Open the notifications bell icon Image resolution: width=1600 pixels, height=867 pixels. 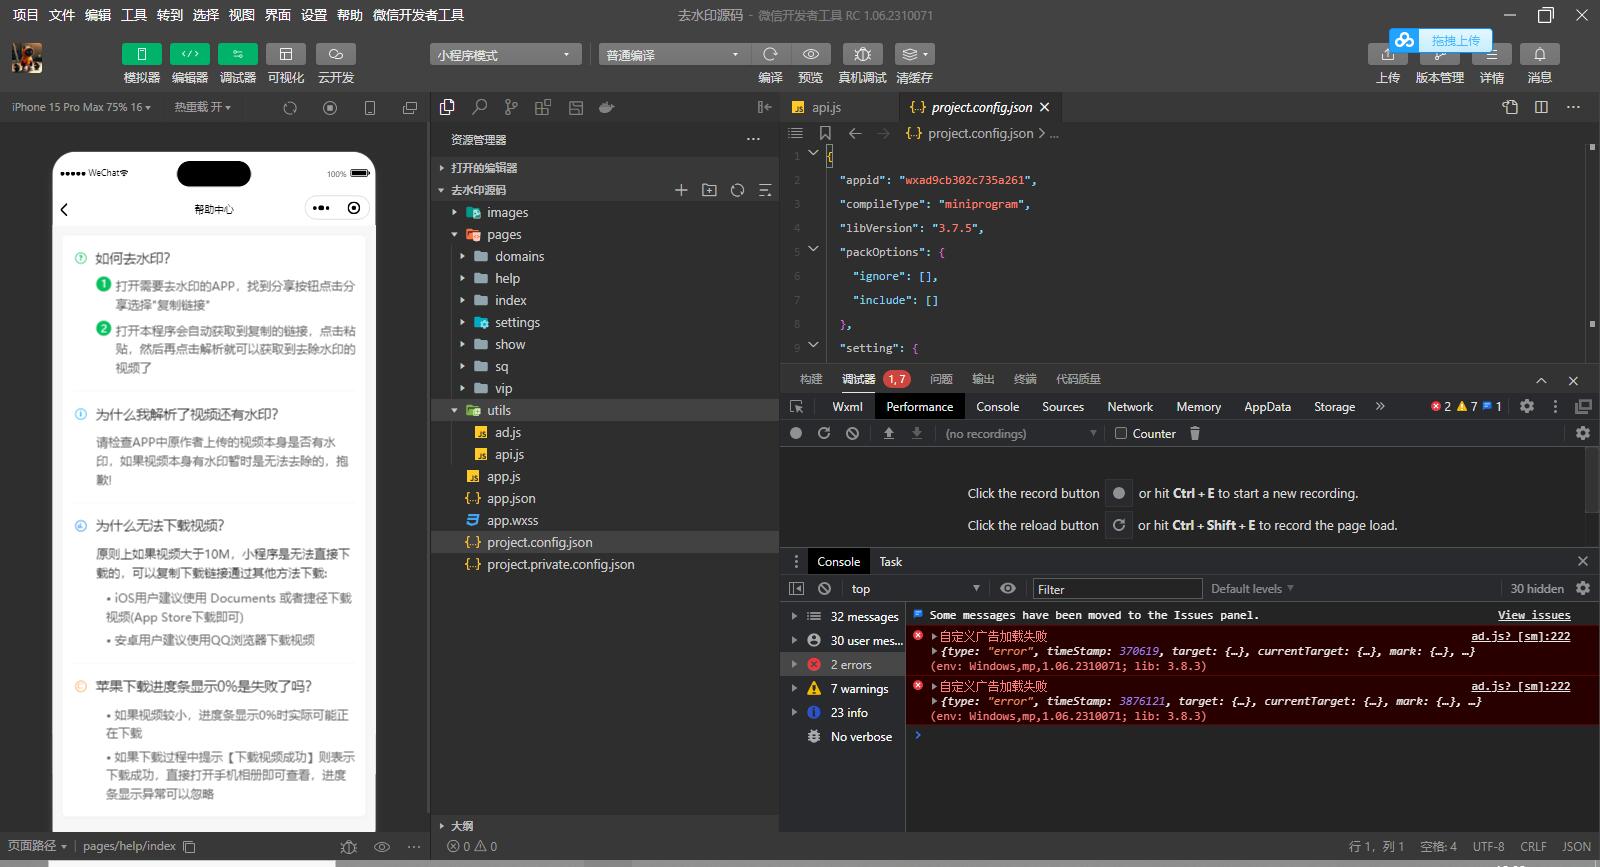pyautogui.click(x=1539, y=54)
